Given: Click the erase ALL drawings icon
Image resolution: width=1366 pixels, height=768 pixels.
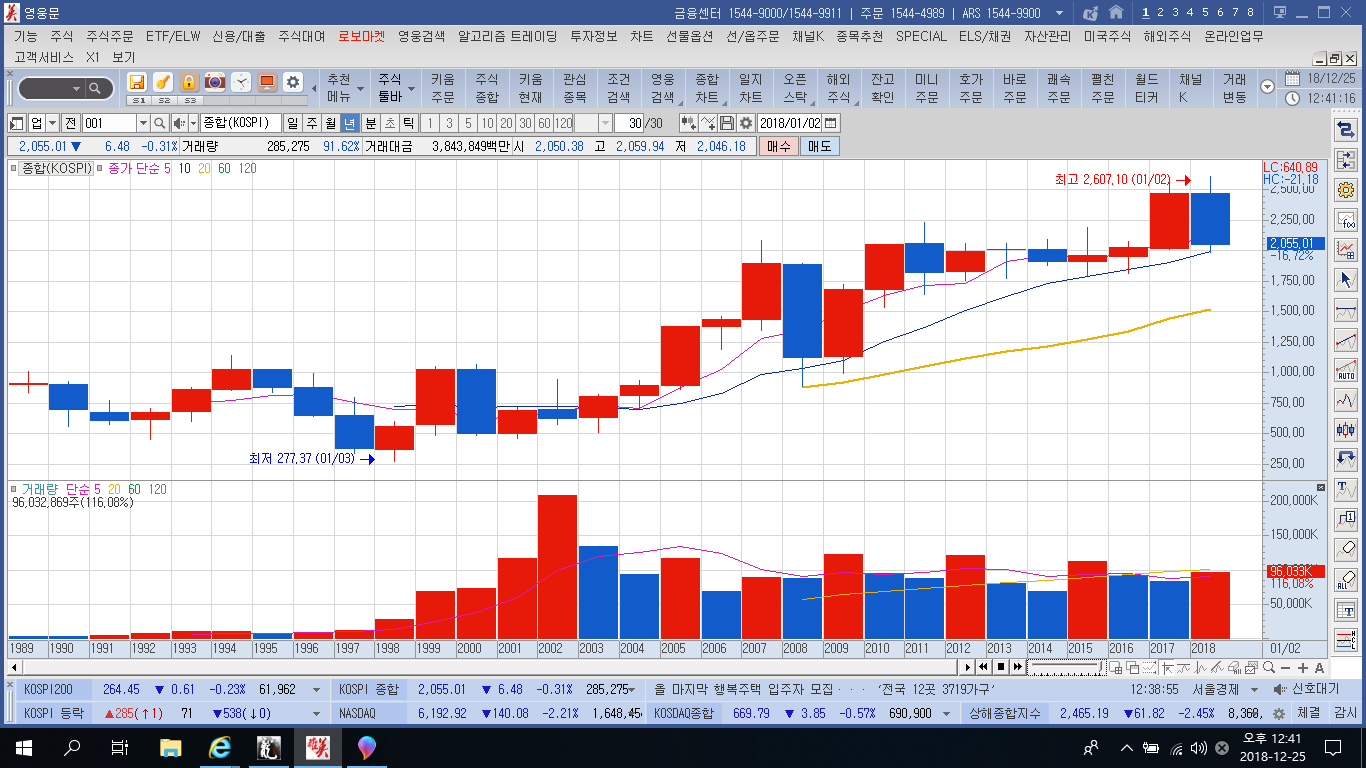Looking at the screenshot, I should click(x=1346, y=579).
